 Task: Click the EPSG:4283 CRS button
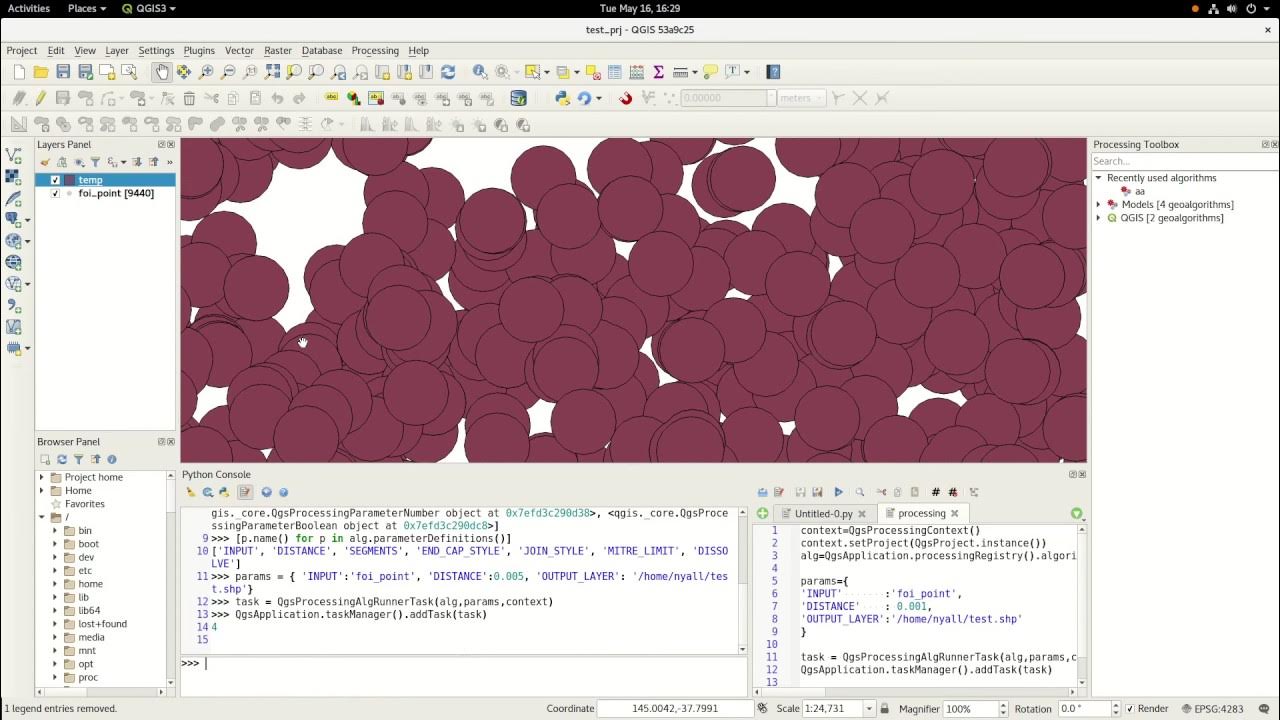1211,709
